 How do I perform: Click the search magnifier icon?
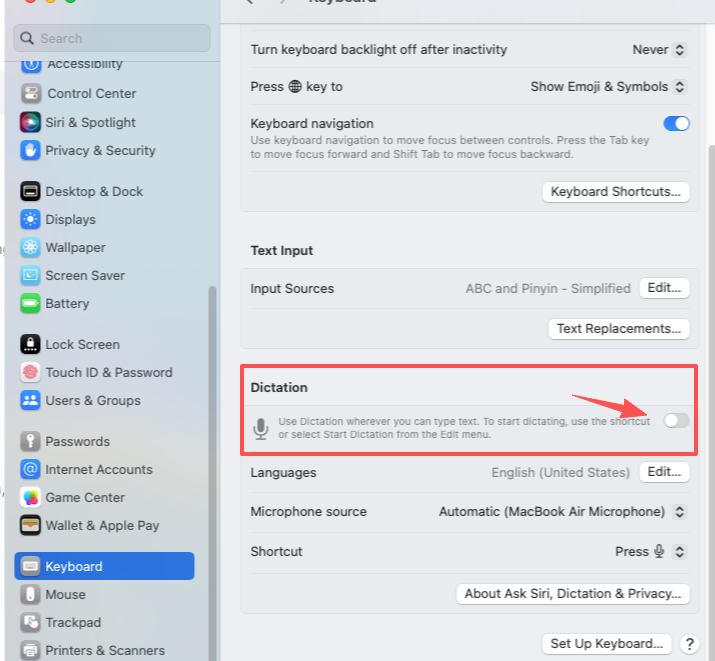tap(27, 38)
